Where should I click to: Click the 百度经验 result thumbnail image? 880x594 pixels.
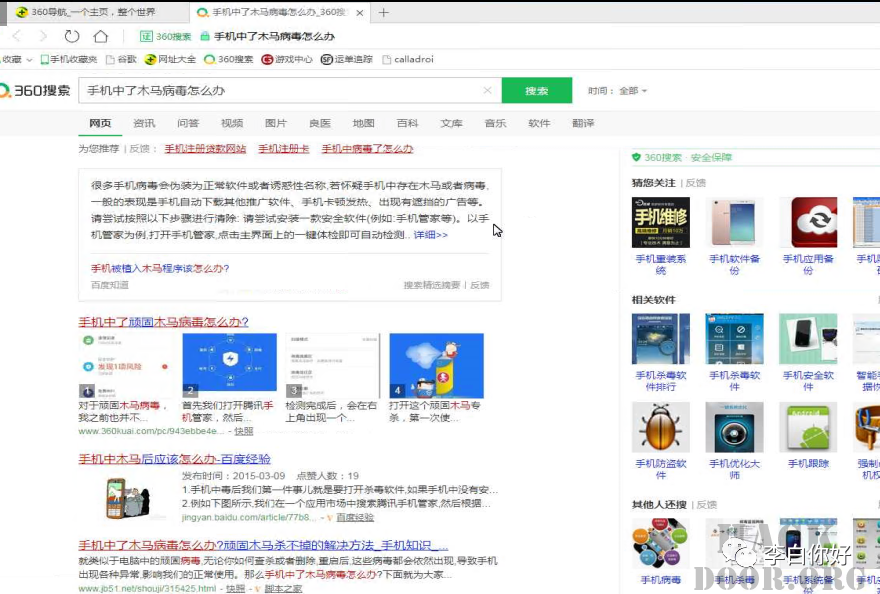(x=128, y=497)
